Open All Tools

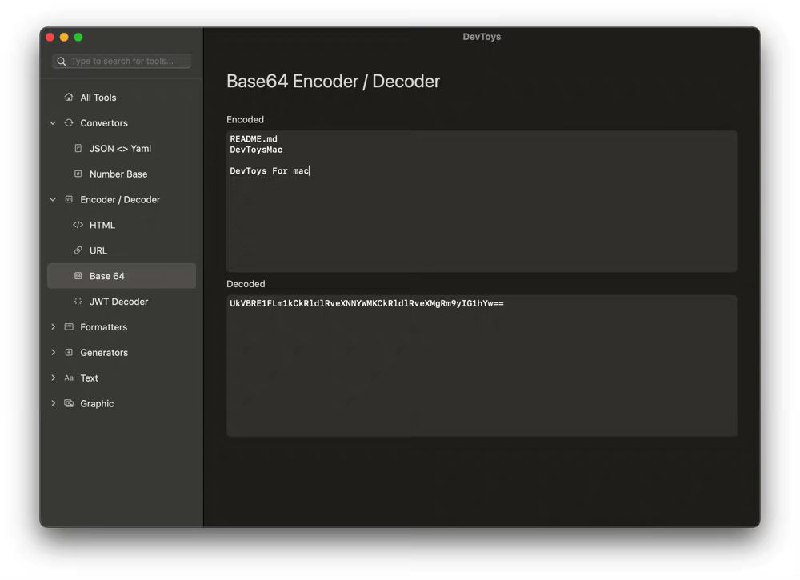pyautogui.click(x=98, y=97)
